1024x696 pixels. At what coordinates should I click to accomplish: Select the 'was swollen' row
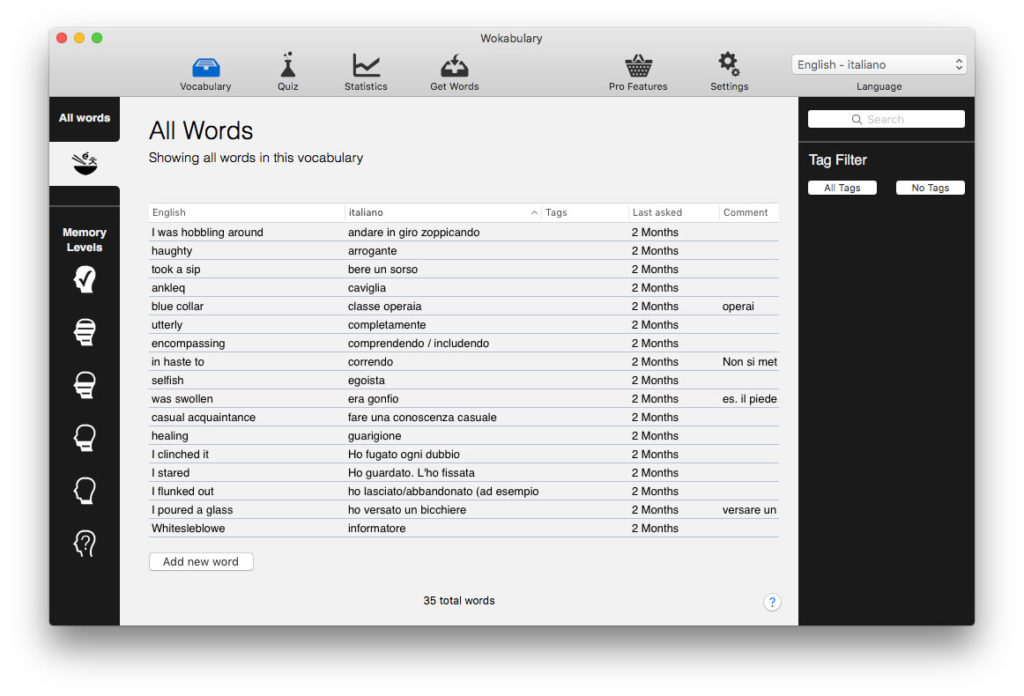(x=464, y=399)
